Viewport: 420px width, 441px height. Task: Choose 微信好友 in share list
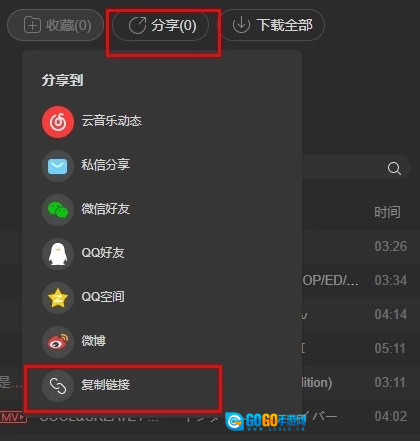pyautogui.click(x=106, y=209)
